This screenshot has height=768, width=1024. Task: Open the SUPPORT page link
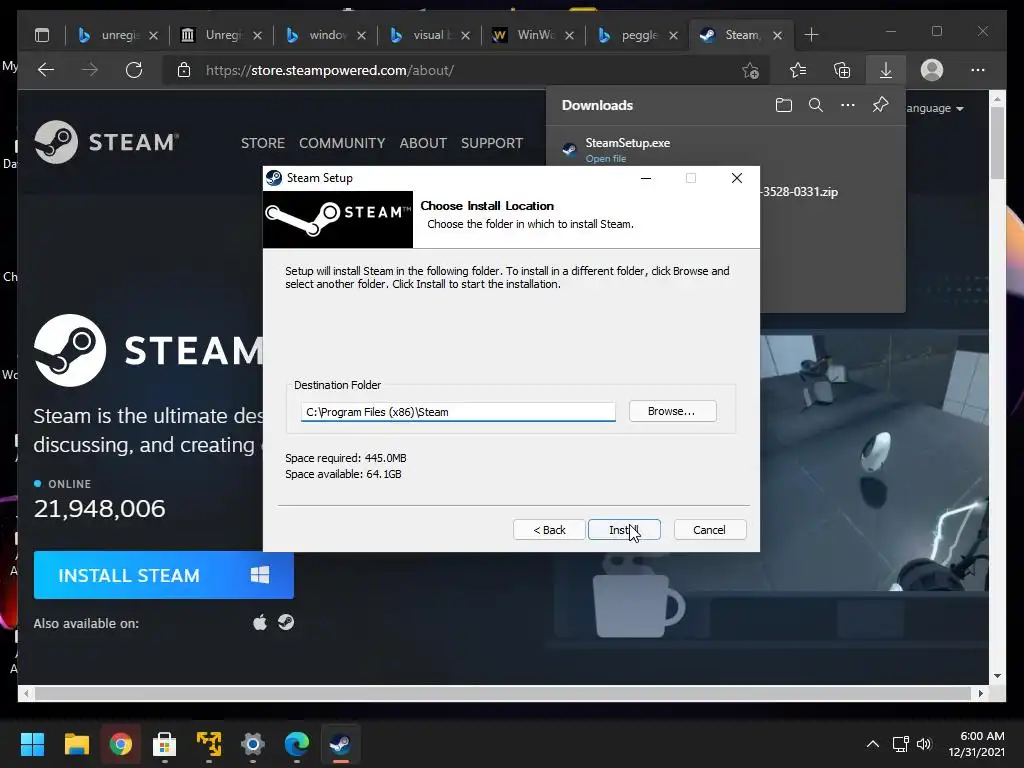(x=492, y=143)
